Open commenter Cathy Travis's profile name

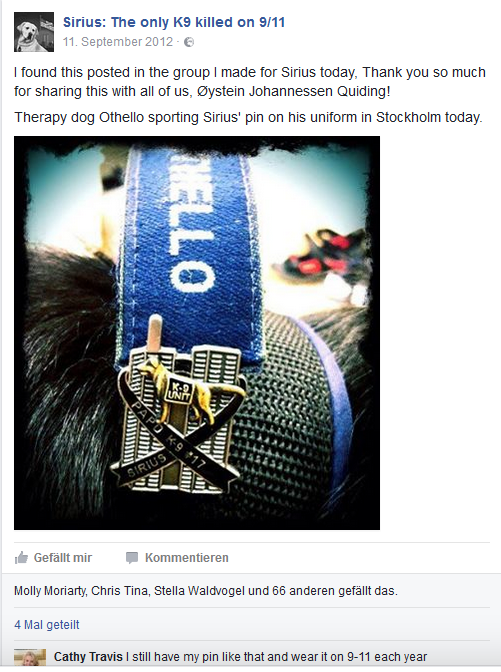pyautogui.click(x=88, y=657)
